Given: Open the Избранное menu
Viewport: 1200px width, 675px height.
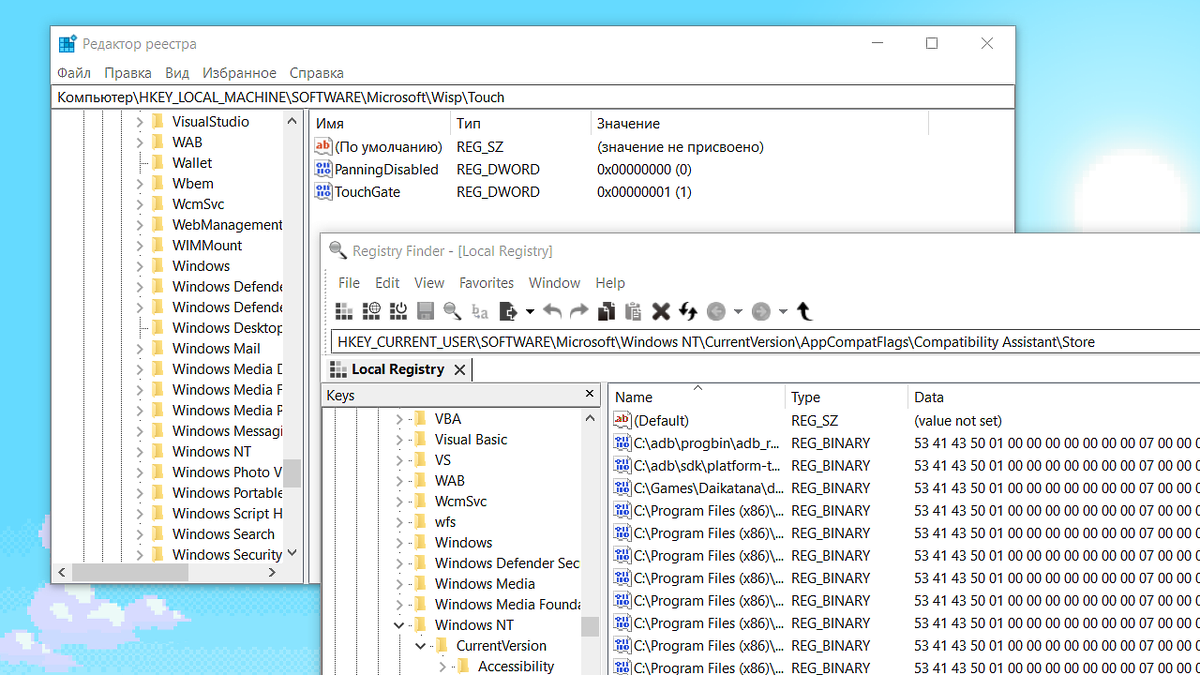Looking at the screenshot, I should (x=239, y=73).
